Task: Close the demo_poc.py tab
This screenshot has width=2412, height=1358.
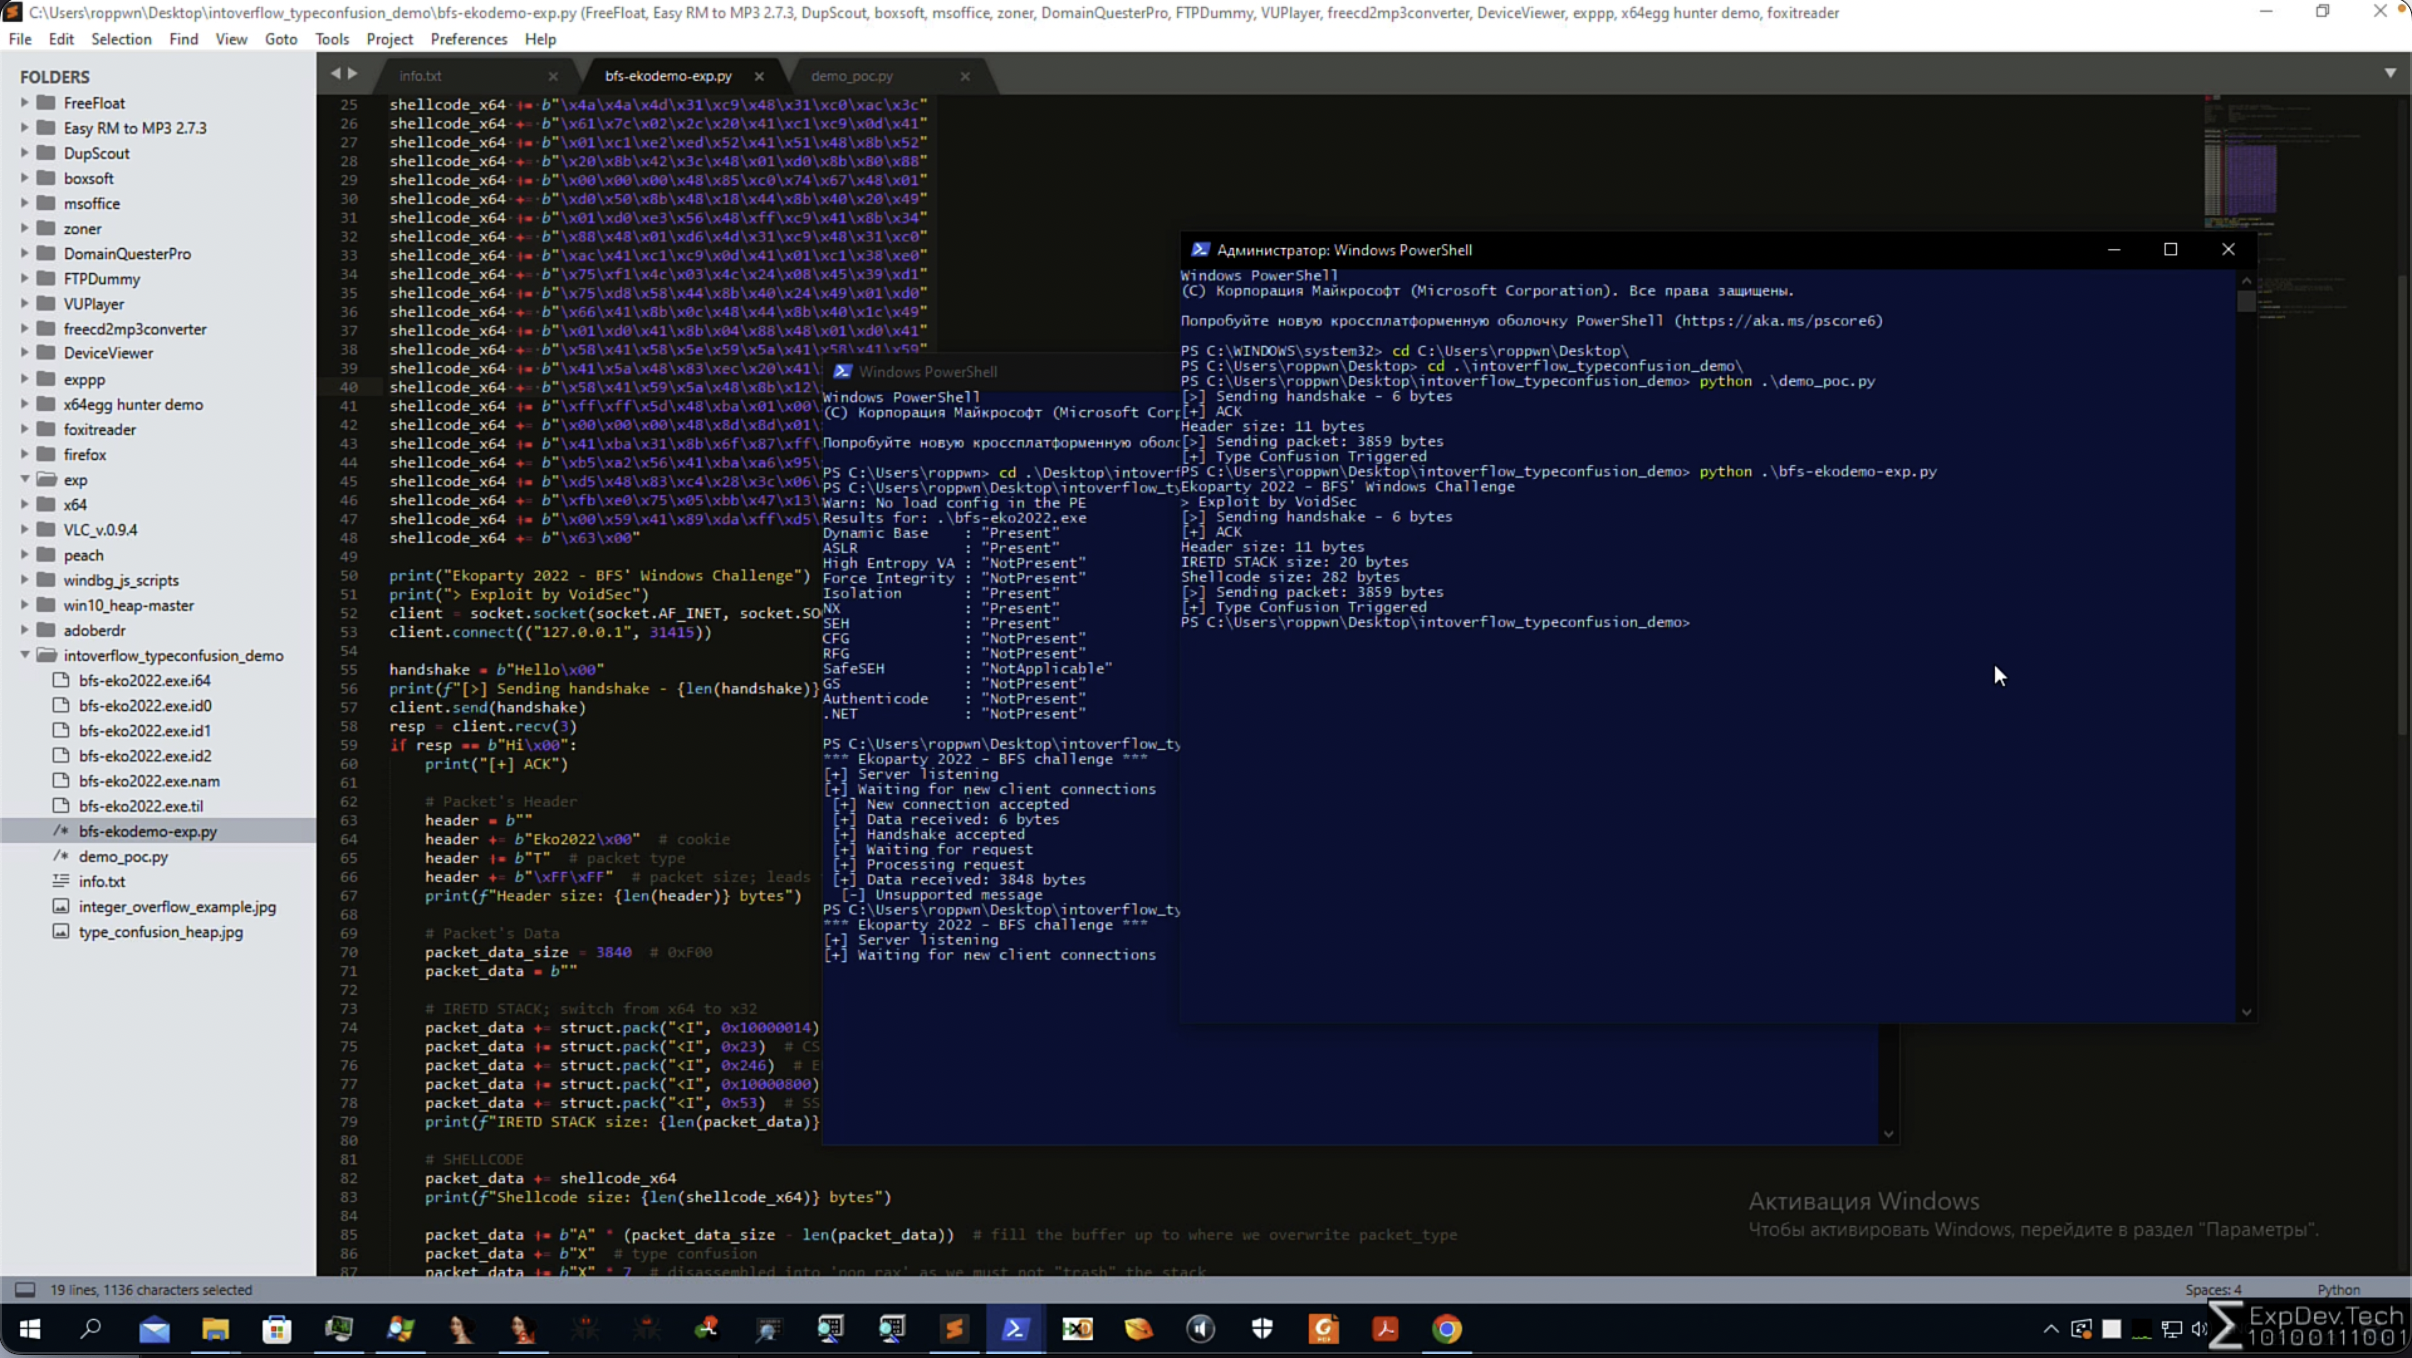Action: (x=965, y=76)
